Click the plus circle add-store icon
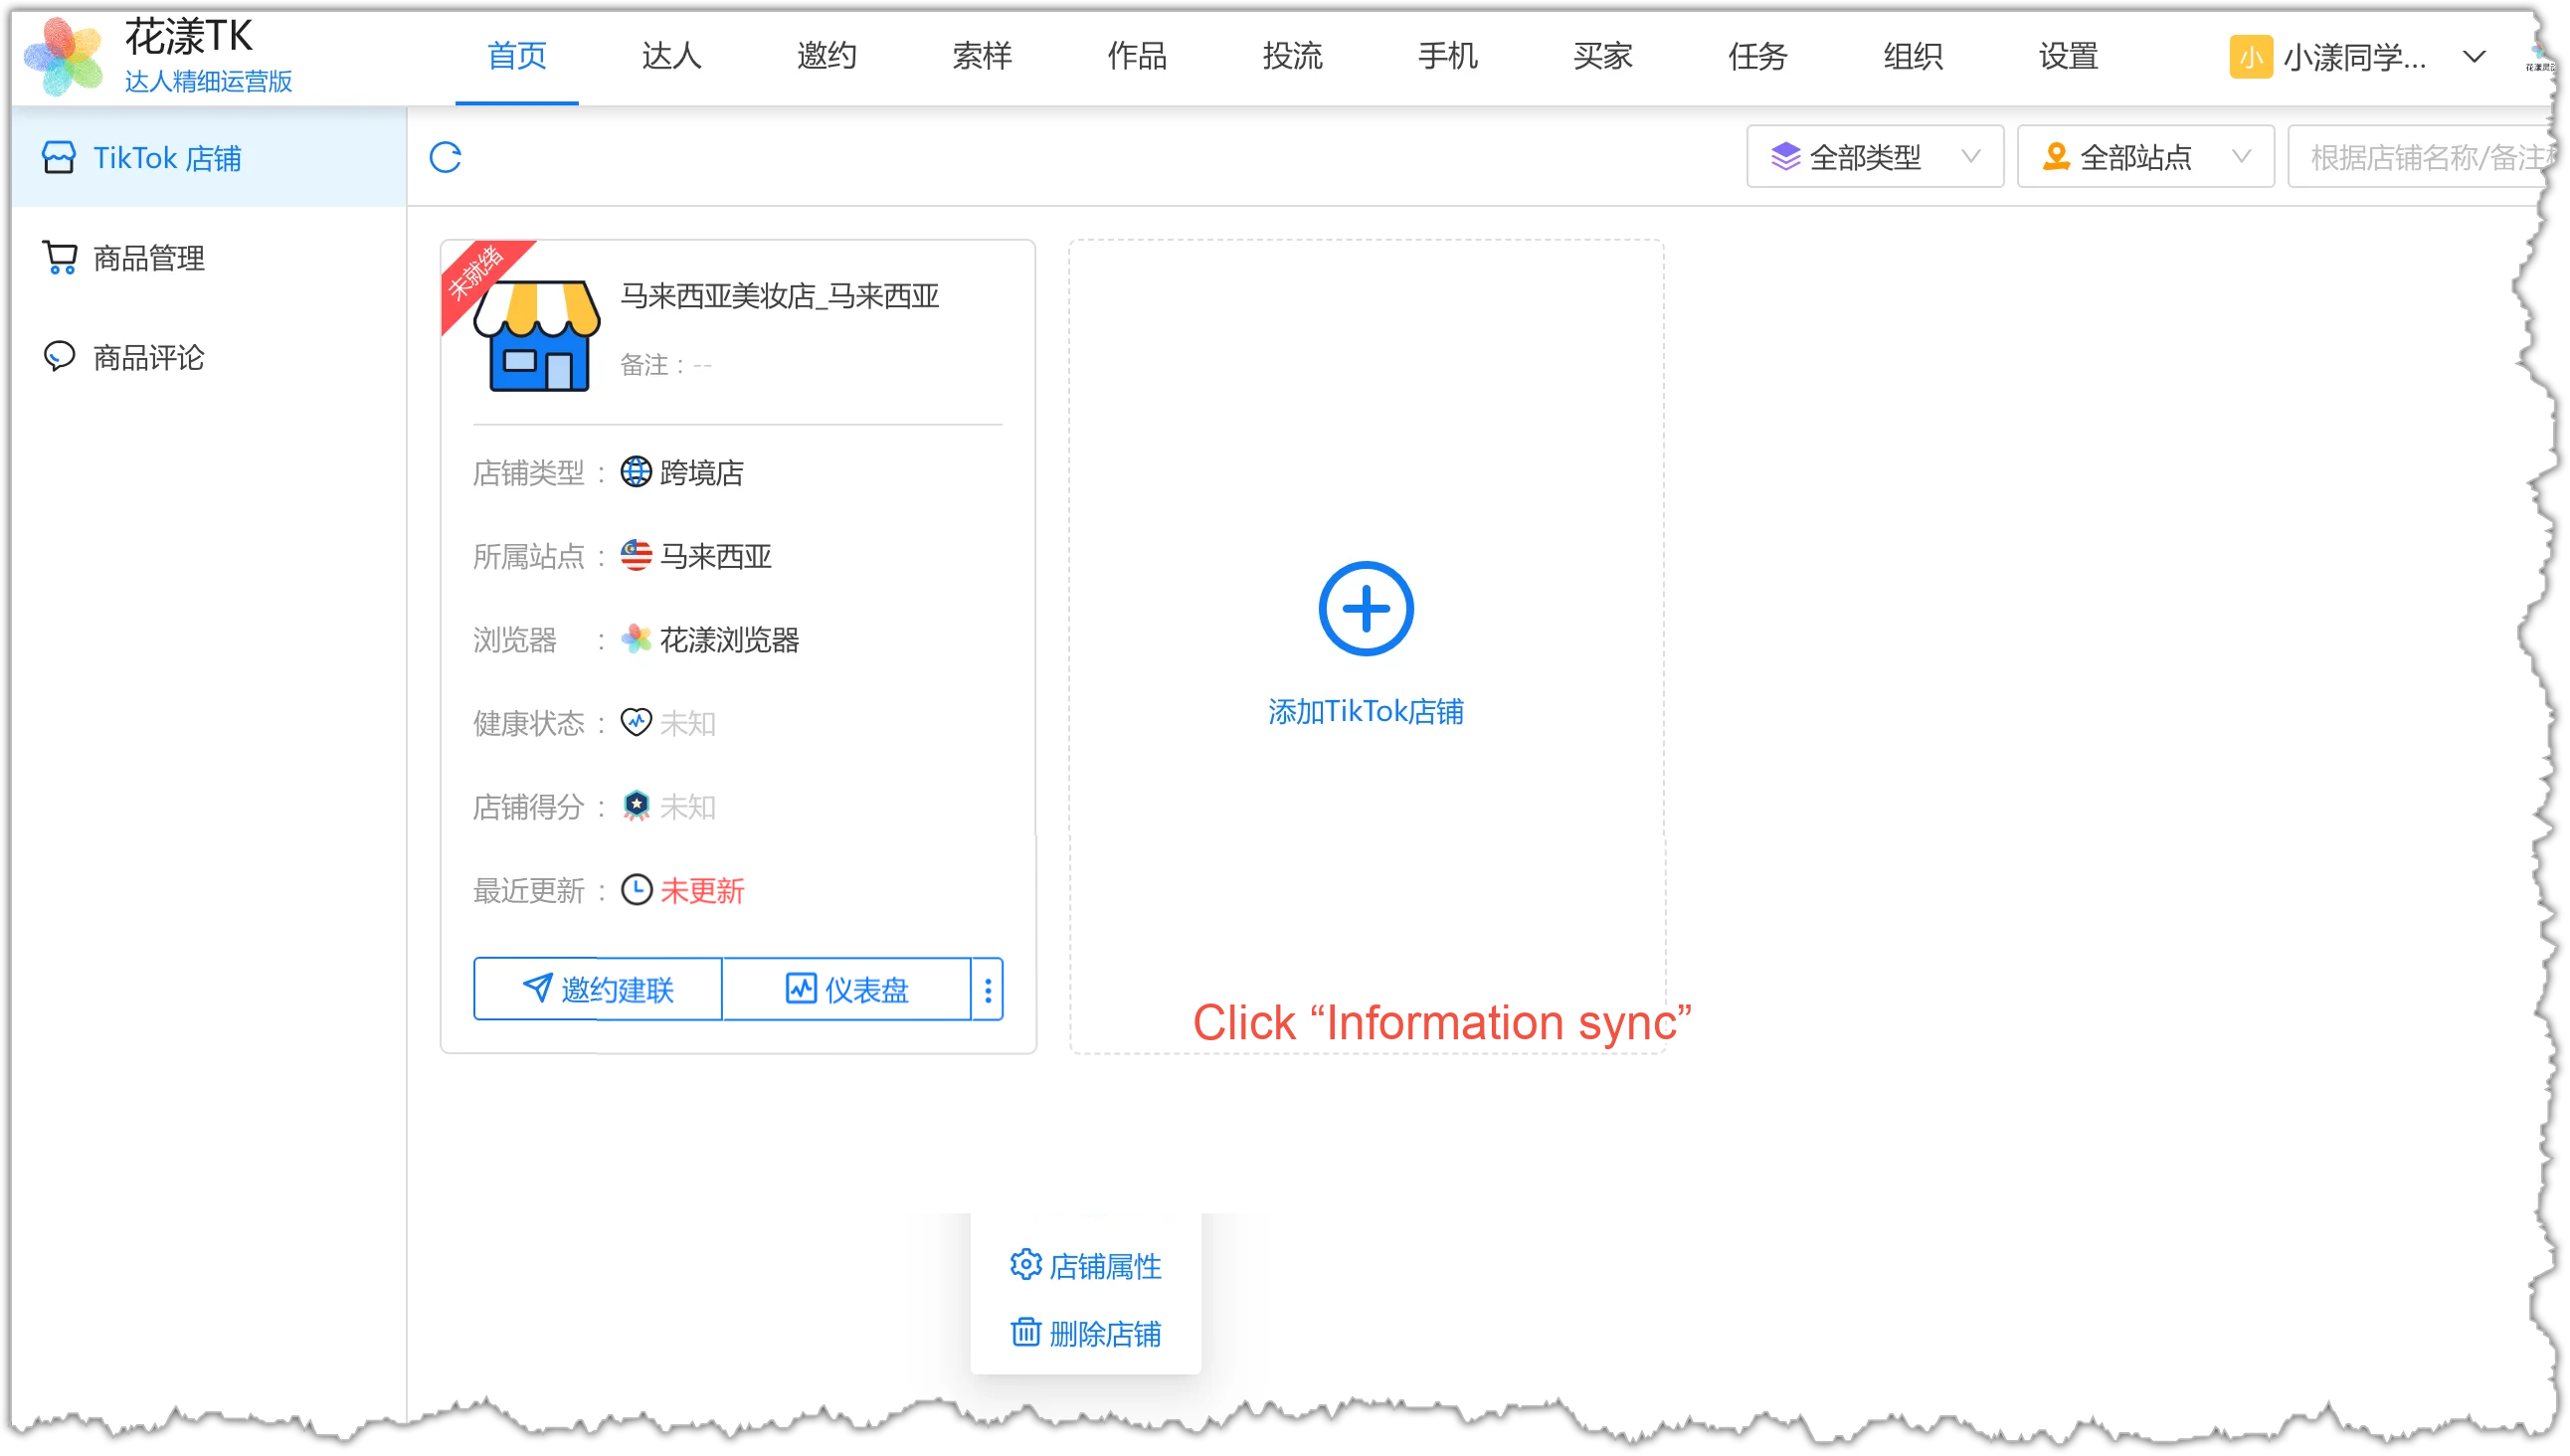The height and width of the screenshot is (1456, 2570). coord(1366,608)
